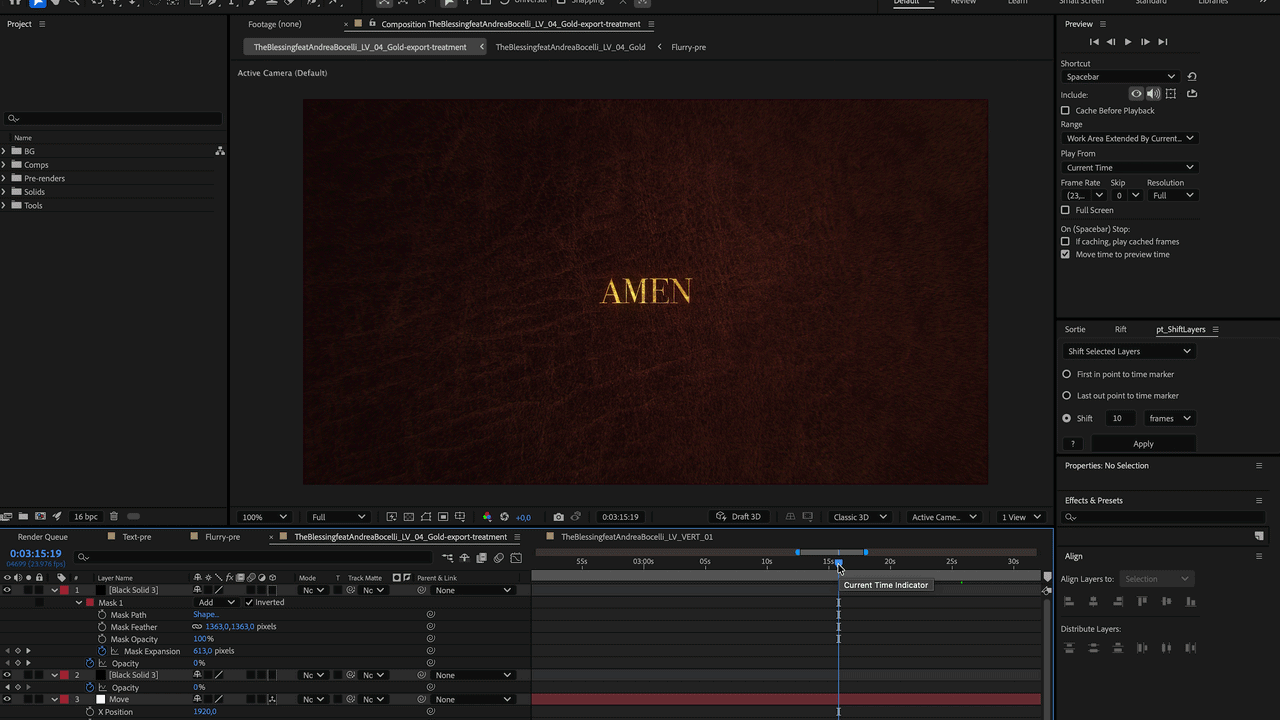Open the 100% magnification dropdown
The height and width of the screenshot is (720, 1280).
[x=264, y=517]
